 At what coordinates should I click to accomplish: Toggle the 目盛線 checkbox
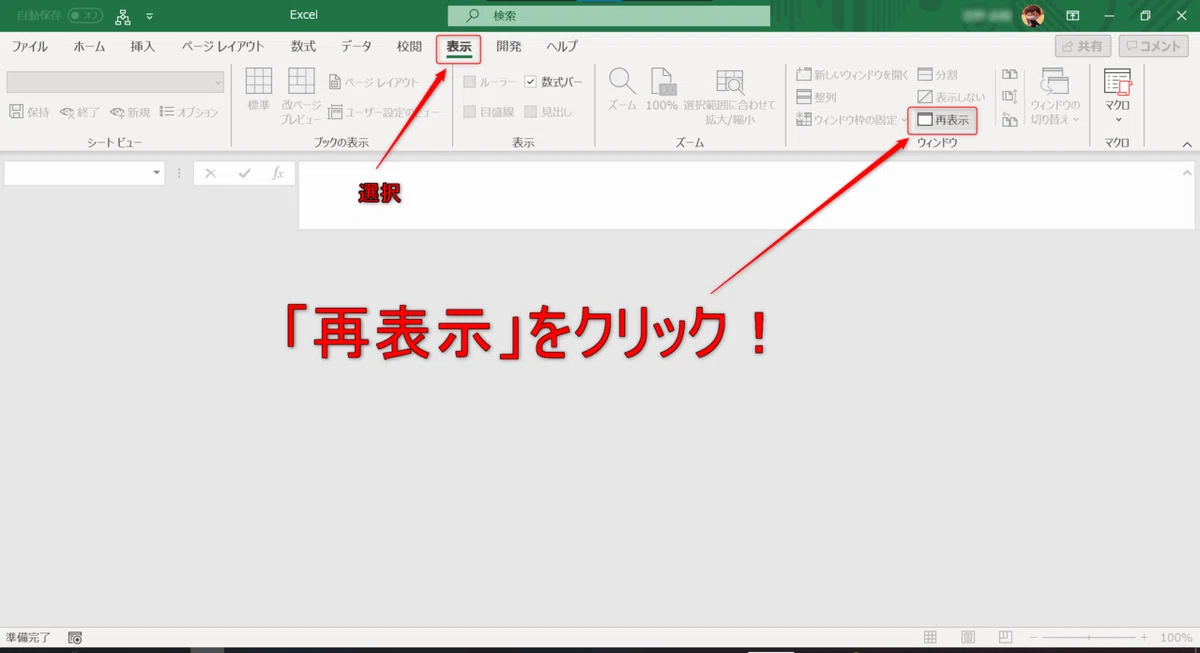pyautogui.click(x=470, y=112)
